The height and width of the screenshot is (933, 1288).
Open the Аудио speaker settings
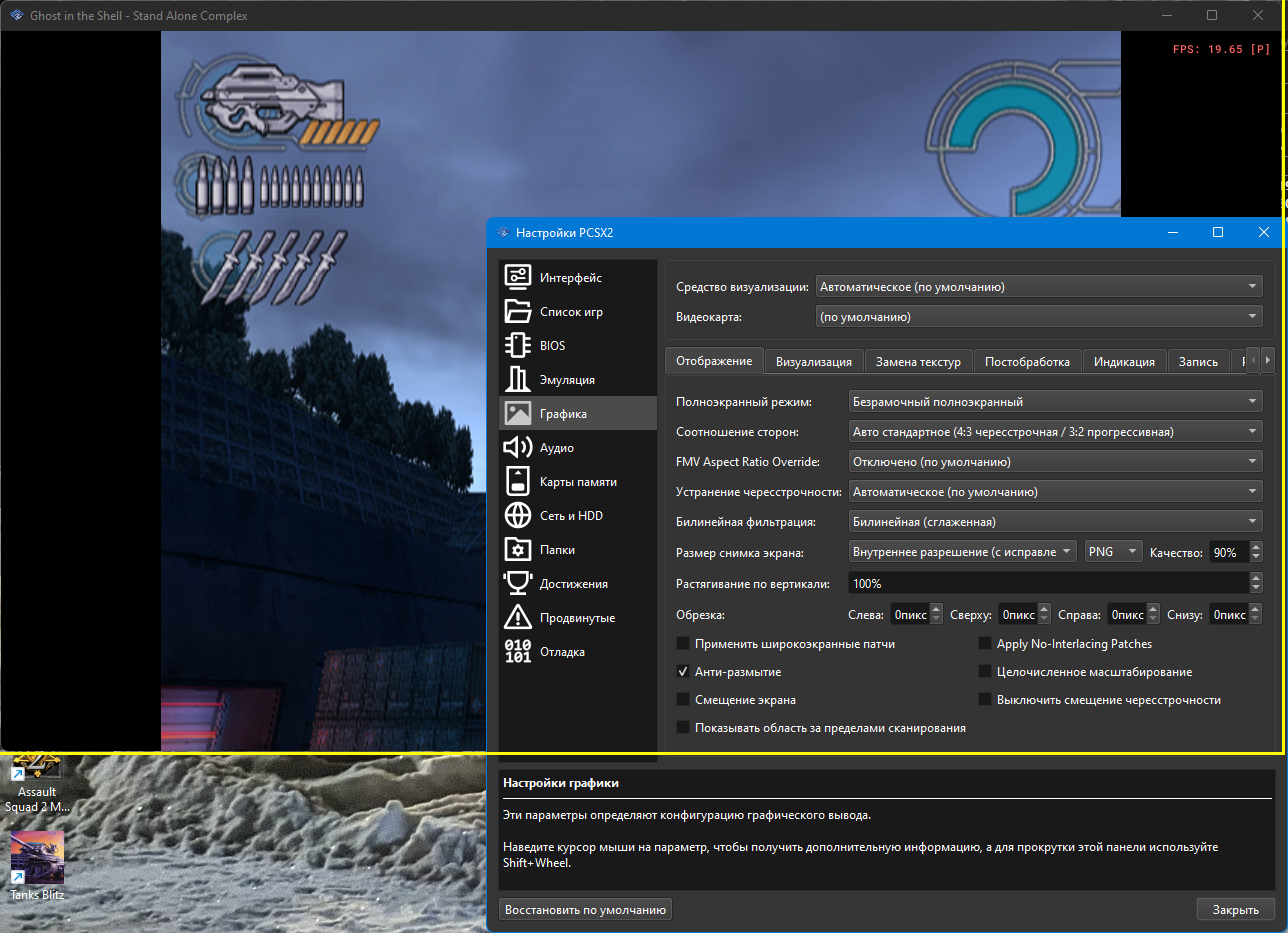[x=578, y=448]
